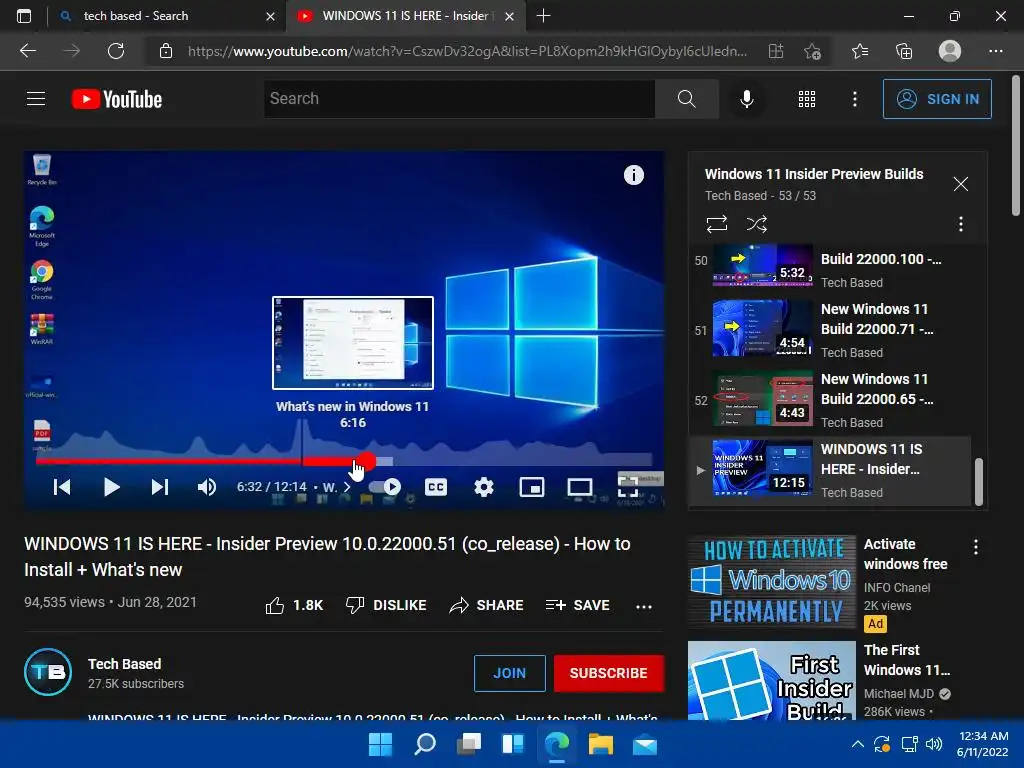
Task: Open taskbar Search
Action: click(425, 744)
